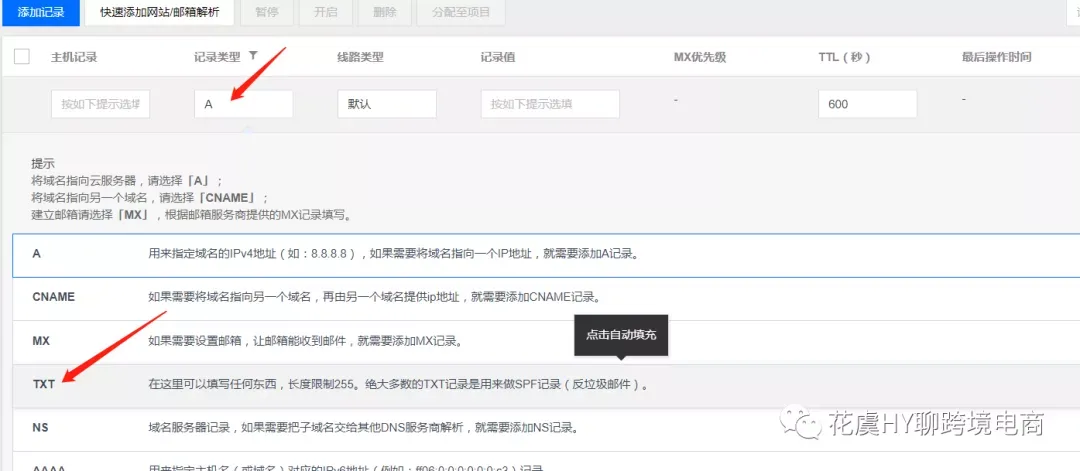1080x471 pixels.
Task: Open the 线路类型 field showing 默认
Action: pyautogui.click(x=387, y=104)
